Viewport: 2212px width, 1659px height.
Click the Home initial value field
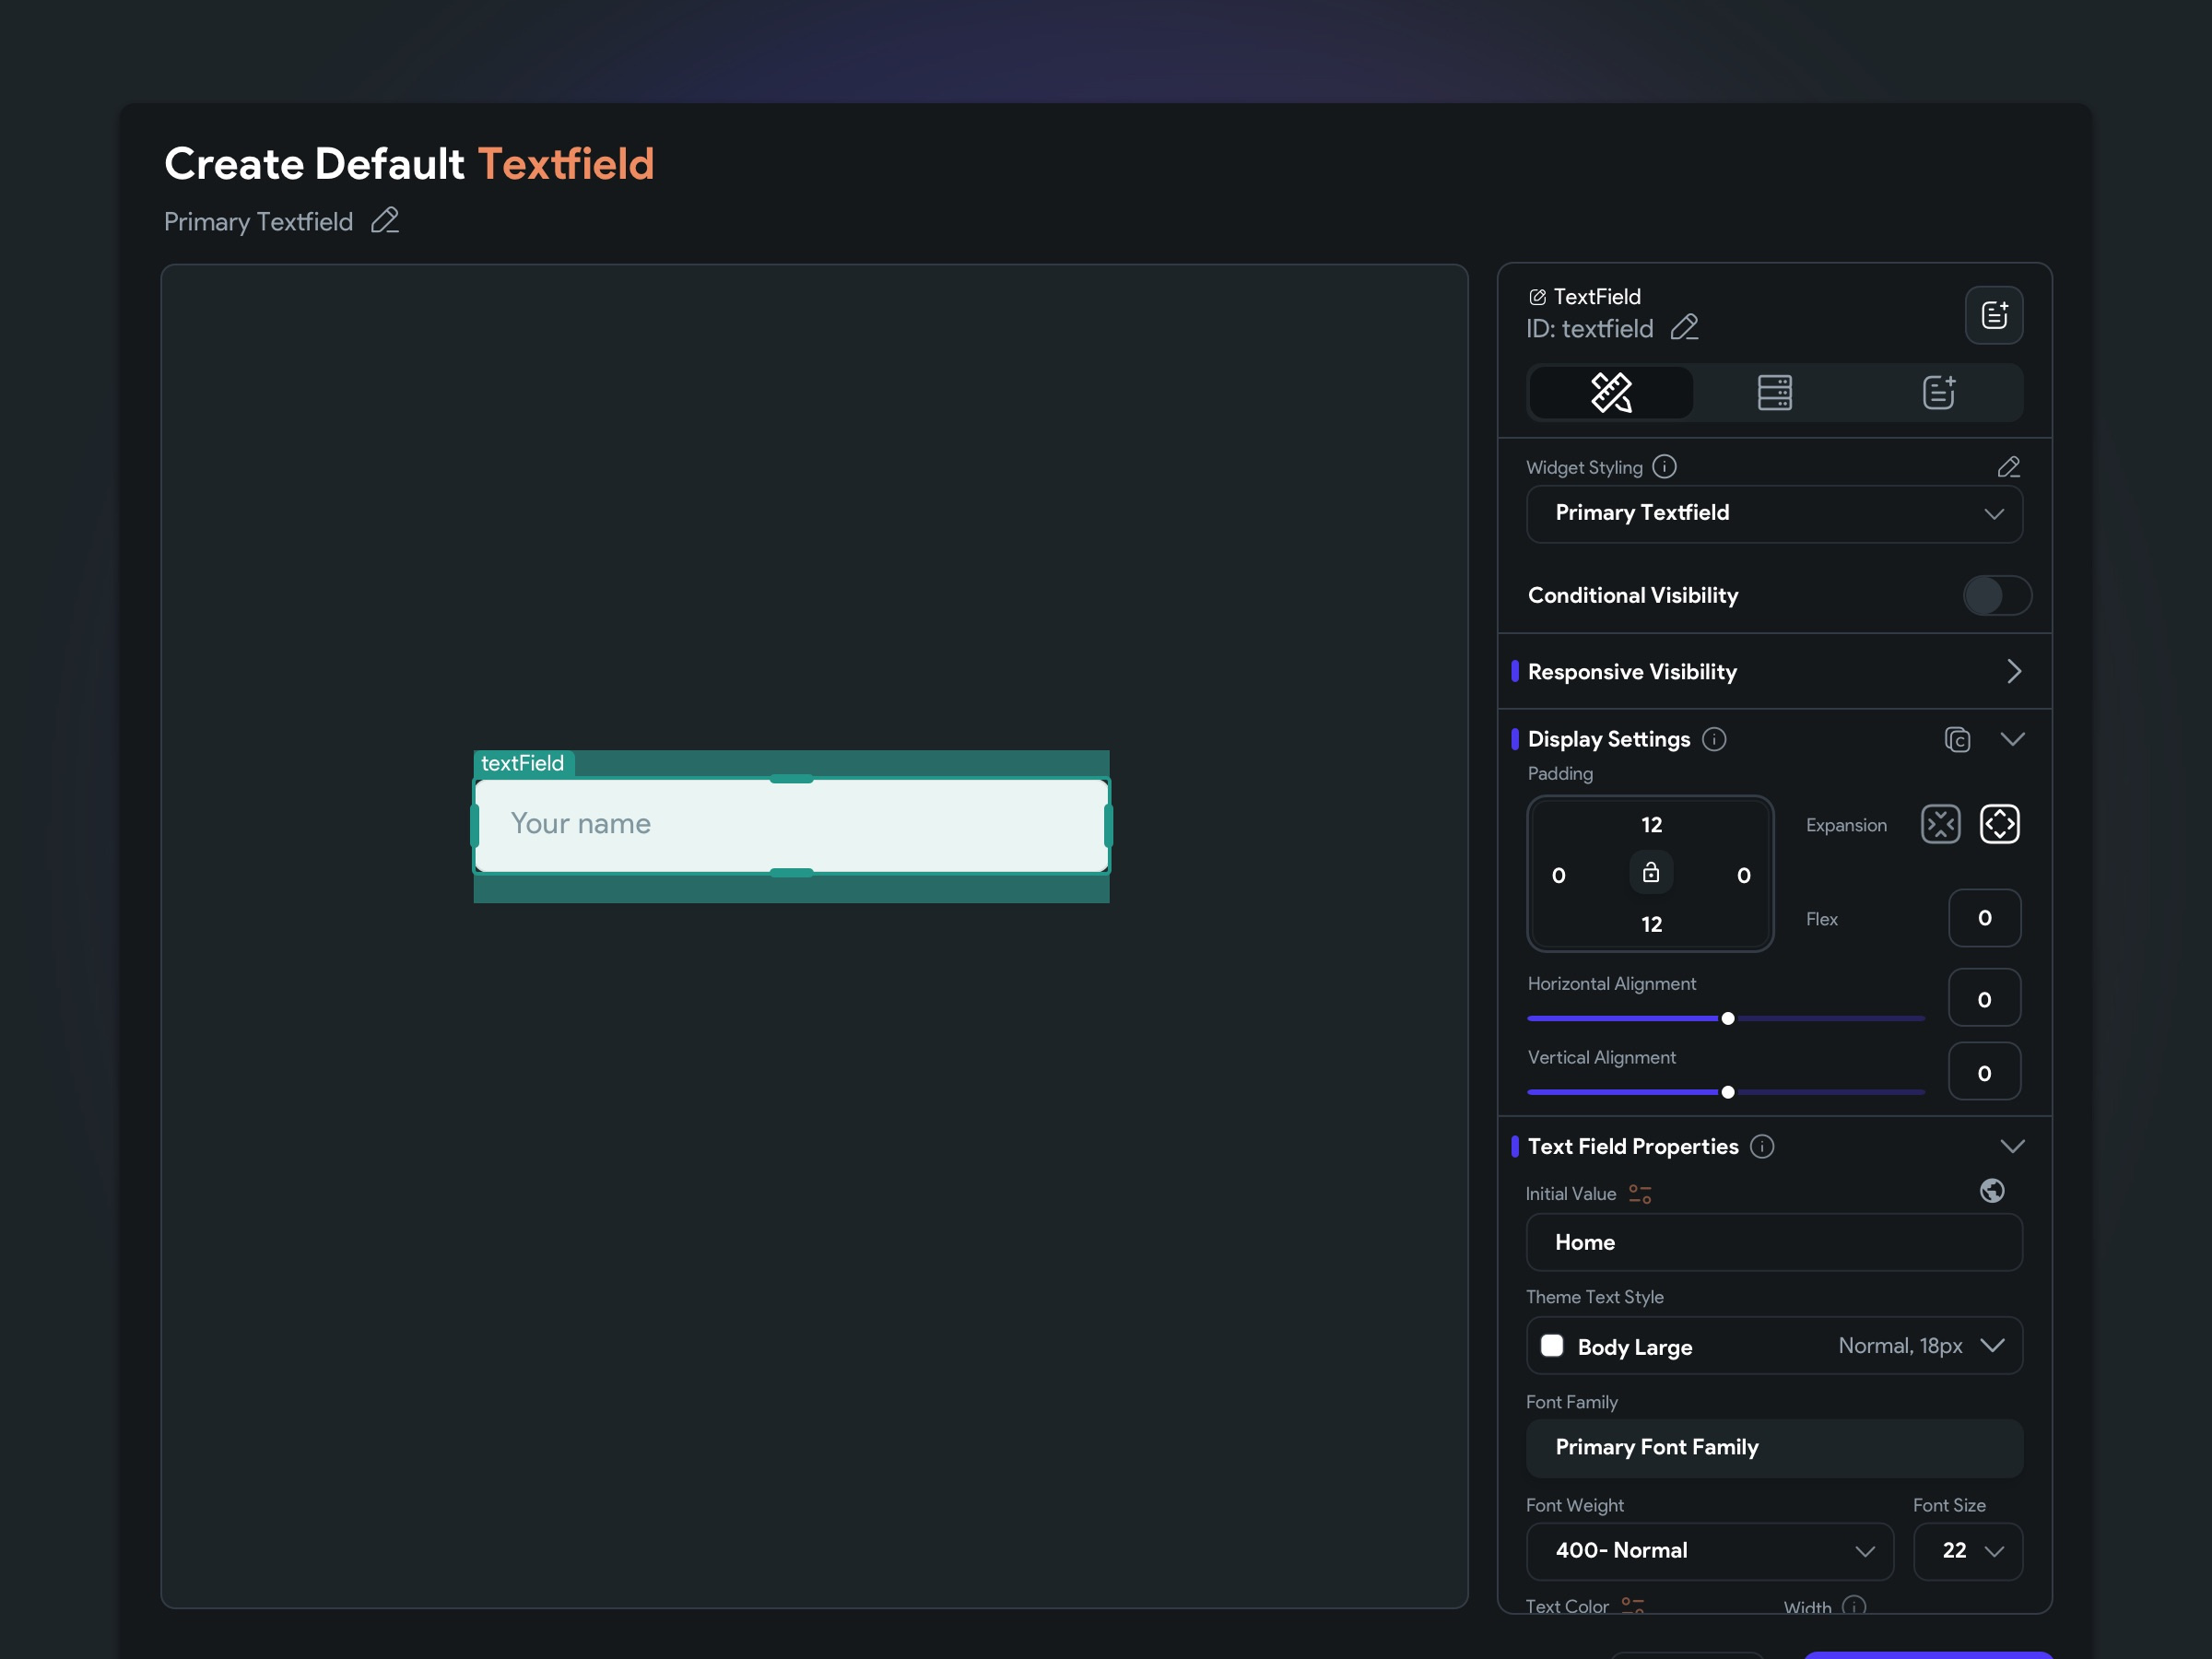pyautogui.click(x=1775, y=1242)
